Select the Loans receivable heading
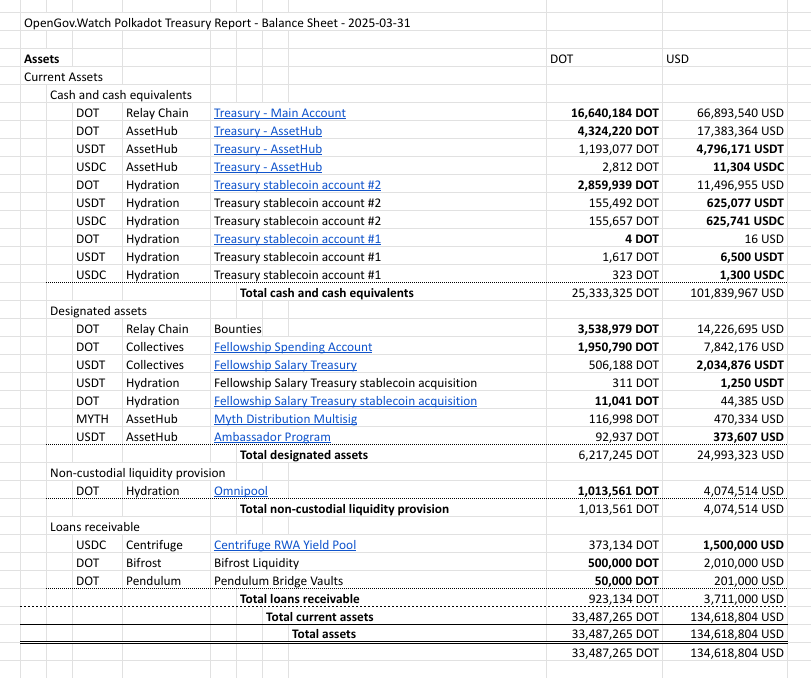 coord(95,527)
